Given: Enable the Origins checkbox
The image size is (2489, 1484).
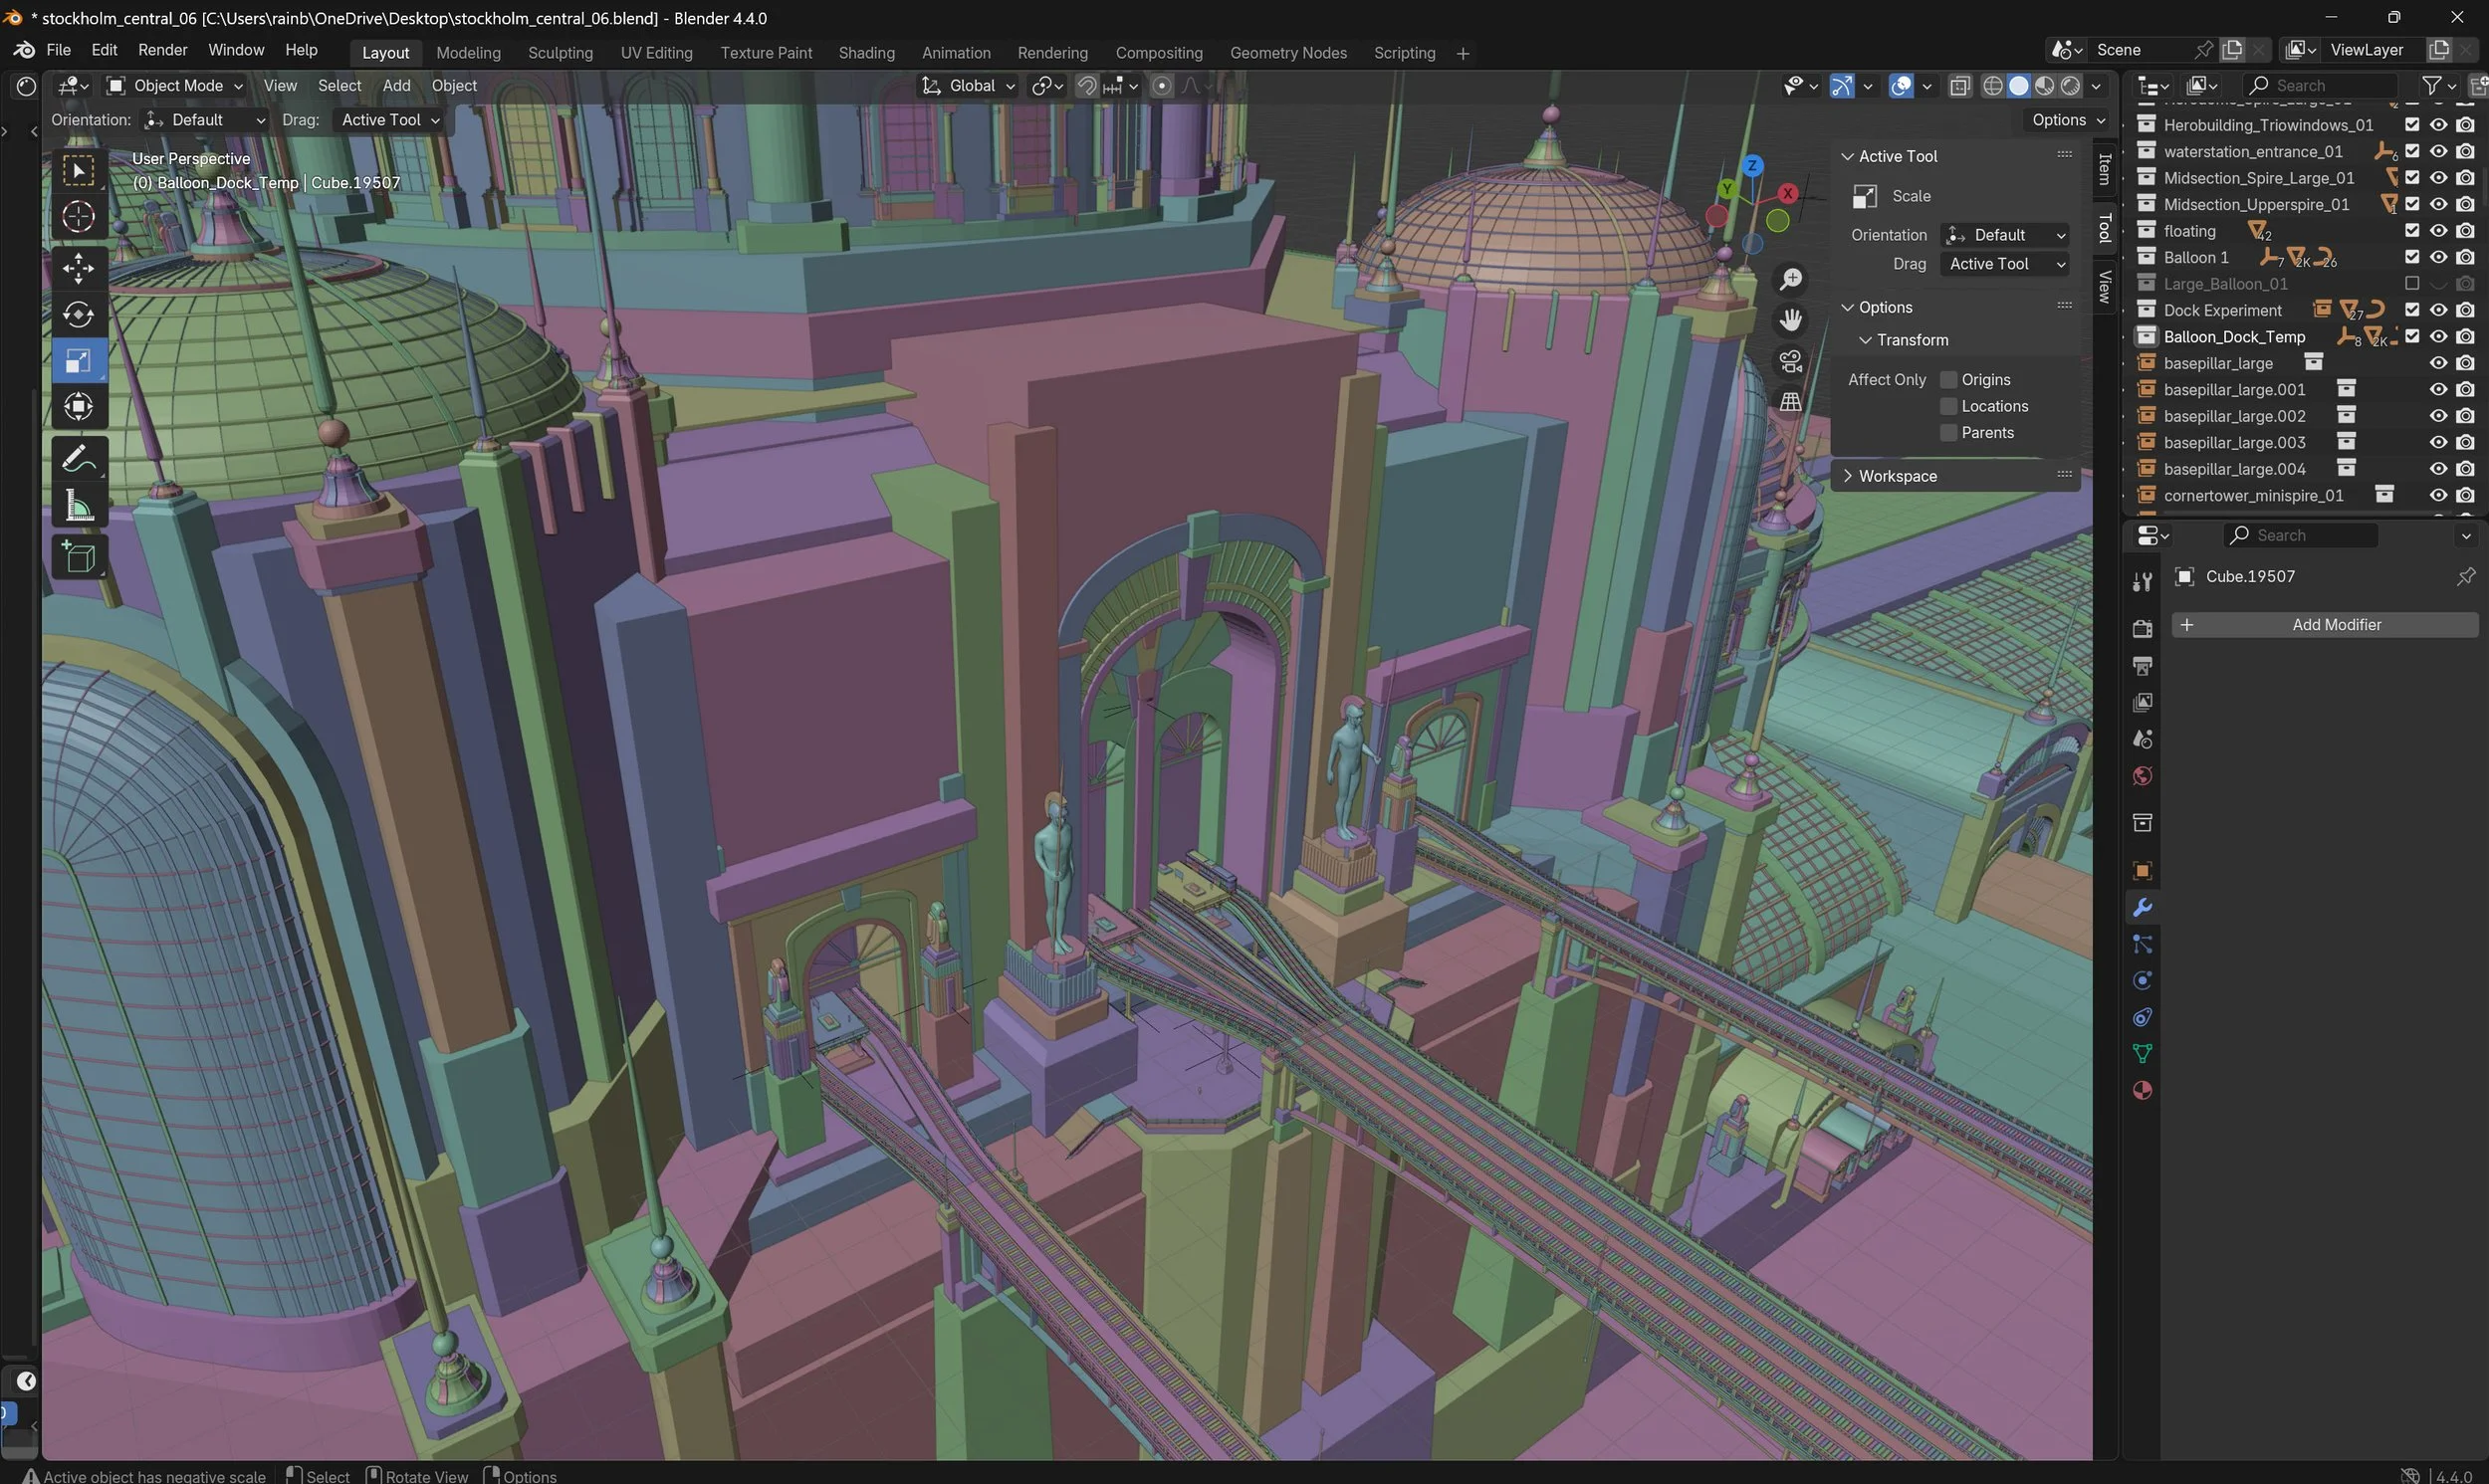Looking at the screenshot, I should (1948, 379).
